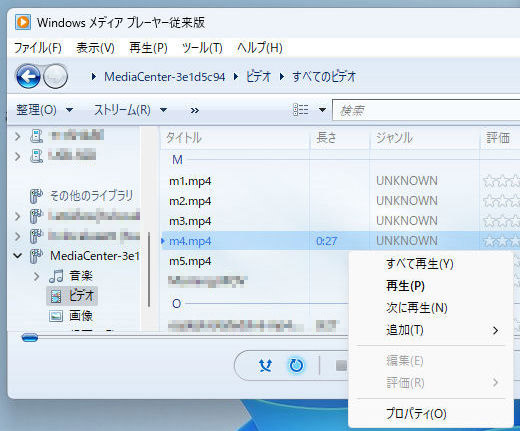Open the view options list icon

click(300, 110)
